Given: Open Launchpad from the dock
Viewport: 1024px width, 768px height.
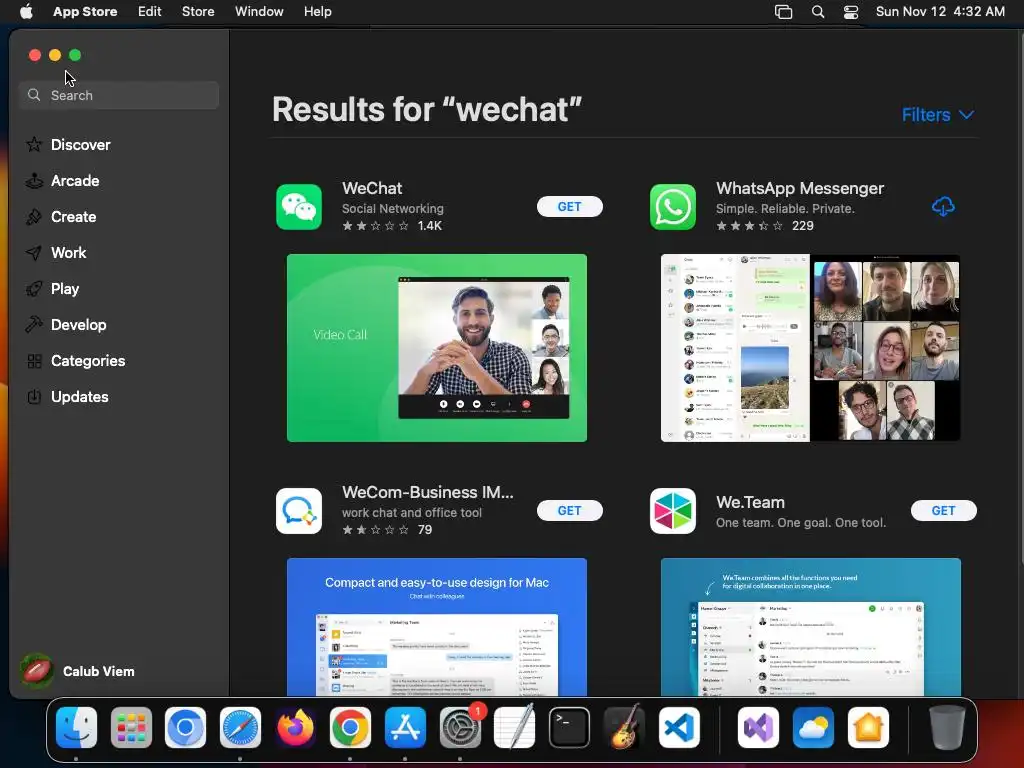Looking at the screenshot, I should tap(131, 727).
